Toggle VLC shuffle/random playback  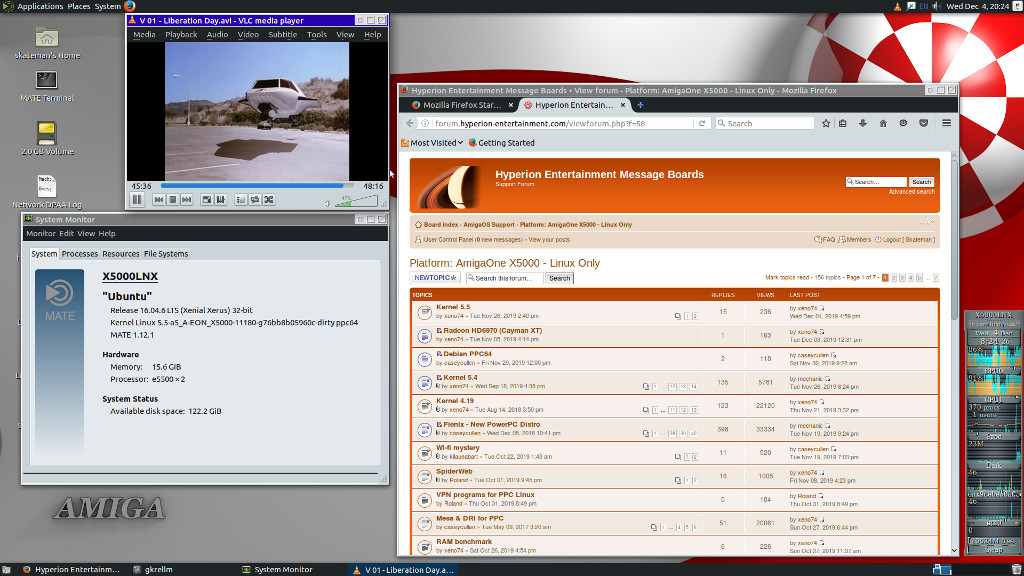pyautogui.click(x=269, y=200)
